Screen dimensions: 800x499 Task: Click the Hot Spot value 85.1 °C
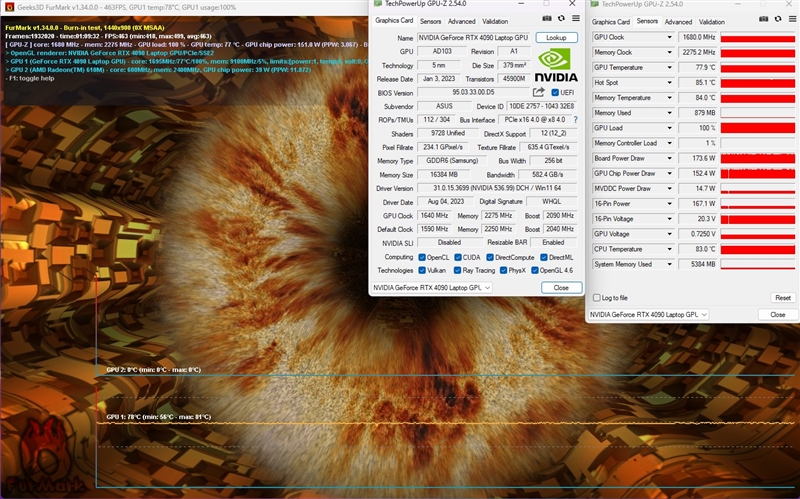click(x=699, y=83)
